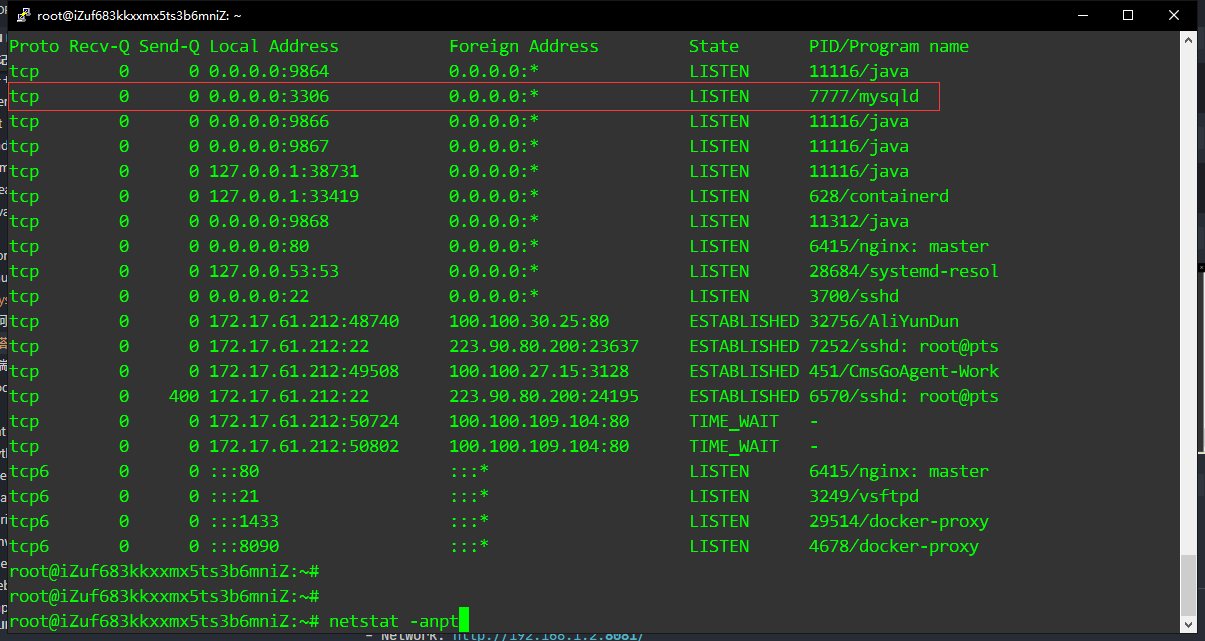Click the 3249/vsftpd program entry
This screenshot has height=641, width=1205.
point(864,496)
